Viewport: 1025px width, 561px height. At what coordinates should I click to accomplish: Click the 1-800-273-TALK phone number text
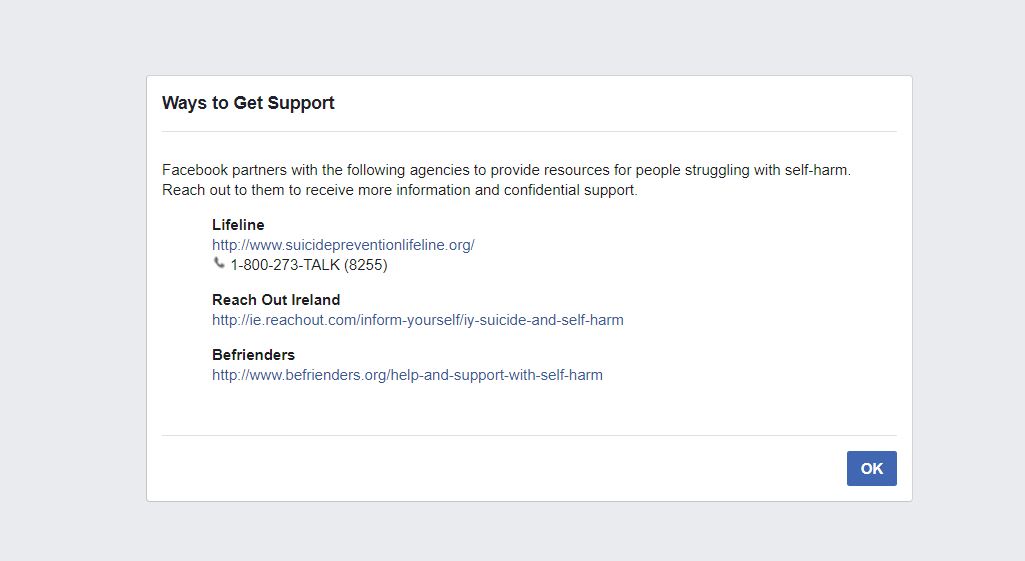click(x=285, y=265)
